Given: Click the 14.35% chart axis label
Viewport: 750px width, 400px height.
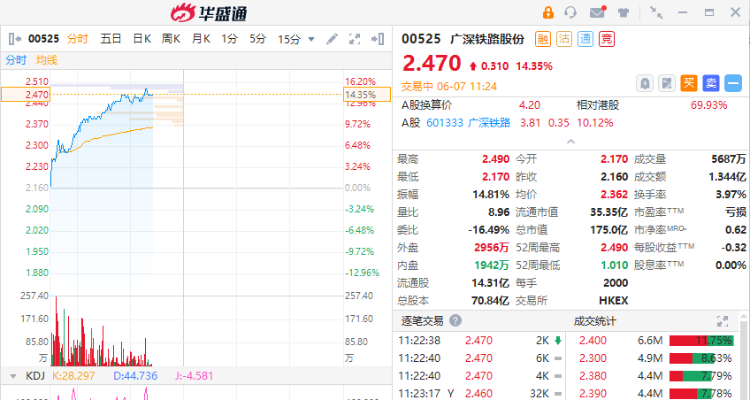Looking at the screenshot, I should coord(367,95).
